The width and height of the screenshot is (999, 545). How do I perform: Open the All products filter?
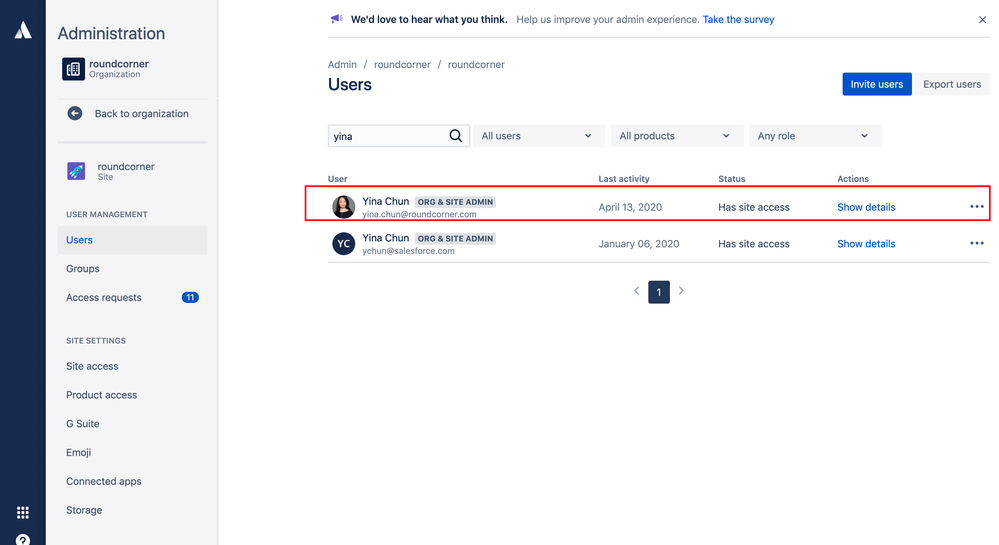tap(676, 136)
